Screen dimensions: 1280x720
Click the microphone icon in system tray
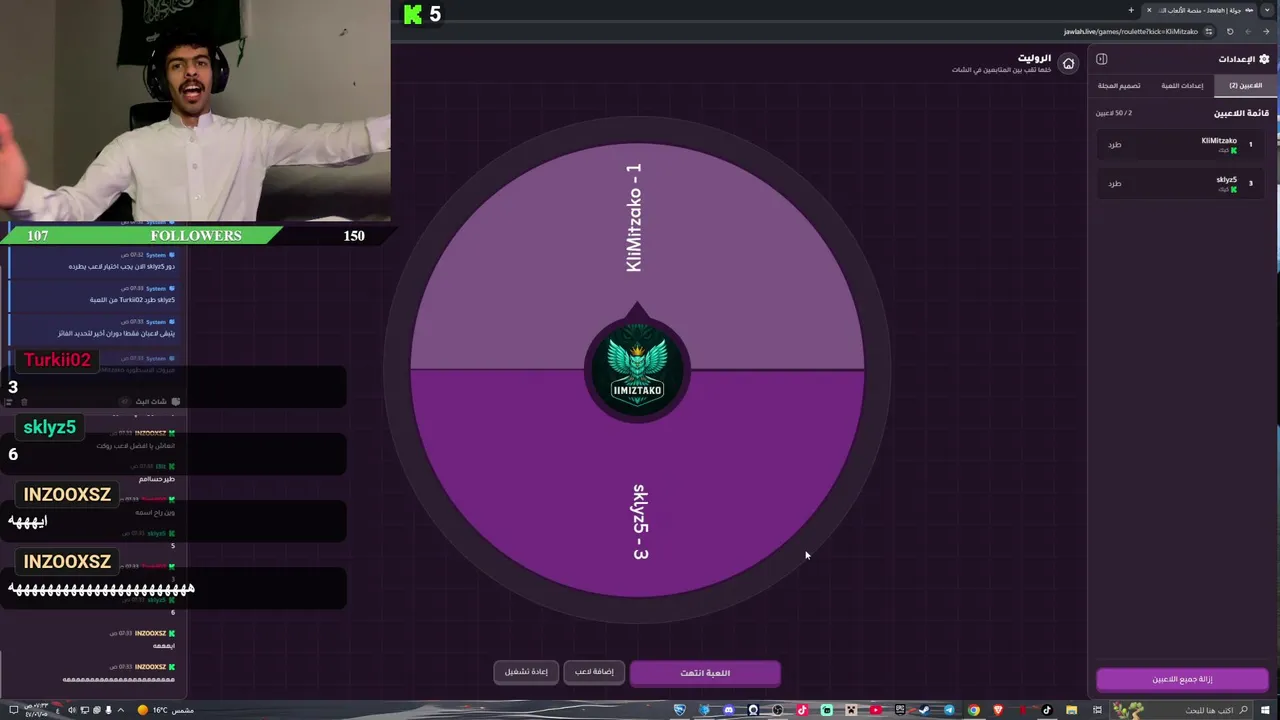click(108, 710)
